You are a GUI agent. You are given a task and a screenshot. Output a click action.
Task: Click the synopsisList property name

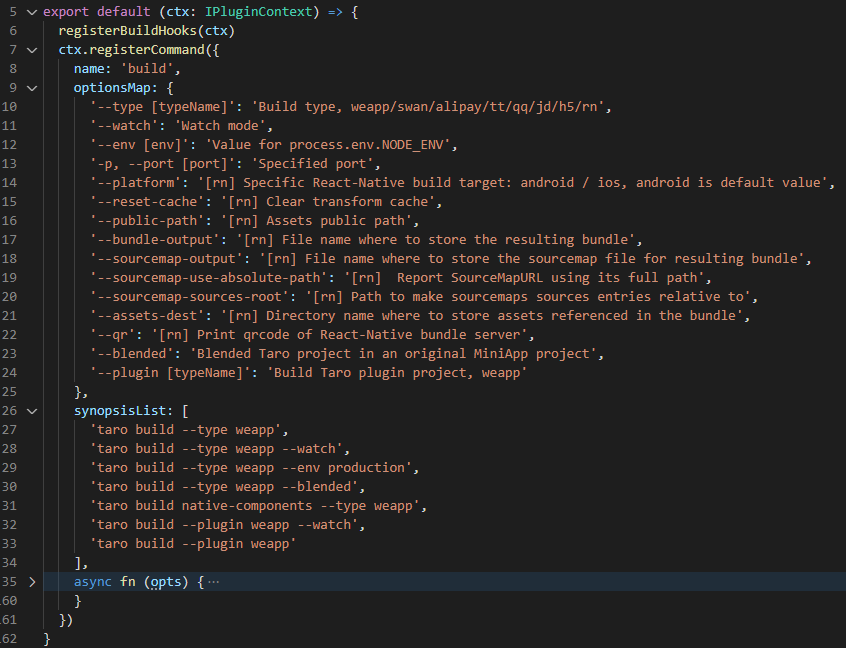[120, 411]
